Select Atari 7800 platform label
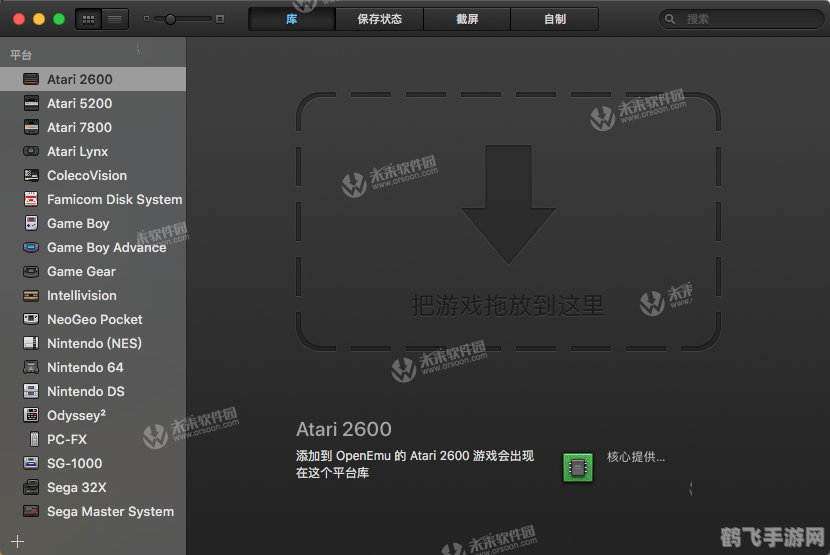Image resolution: width=830 pixels, height=555 pixels. click(79, 127)
